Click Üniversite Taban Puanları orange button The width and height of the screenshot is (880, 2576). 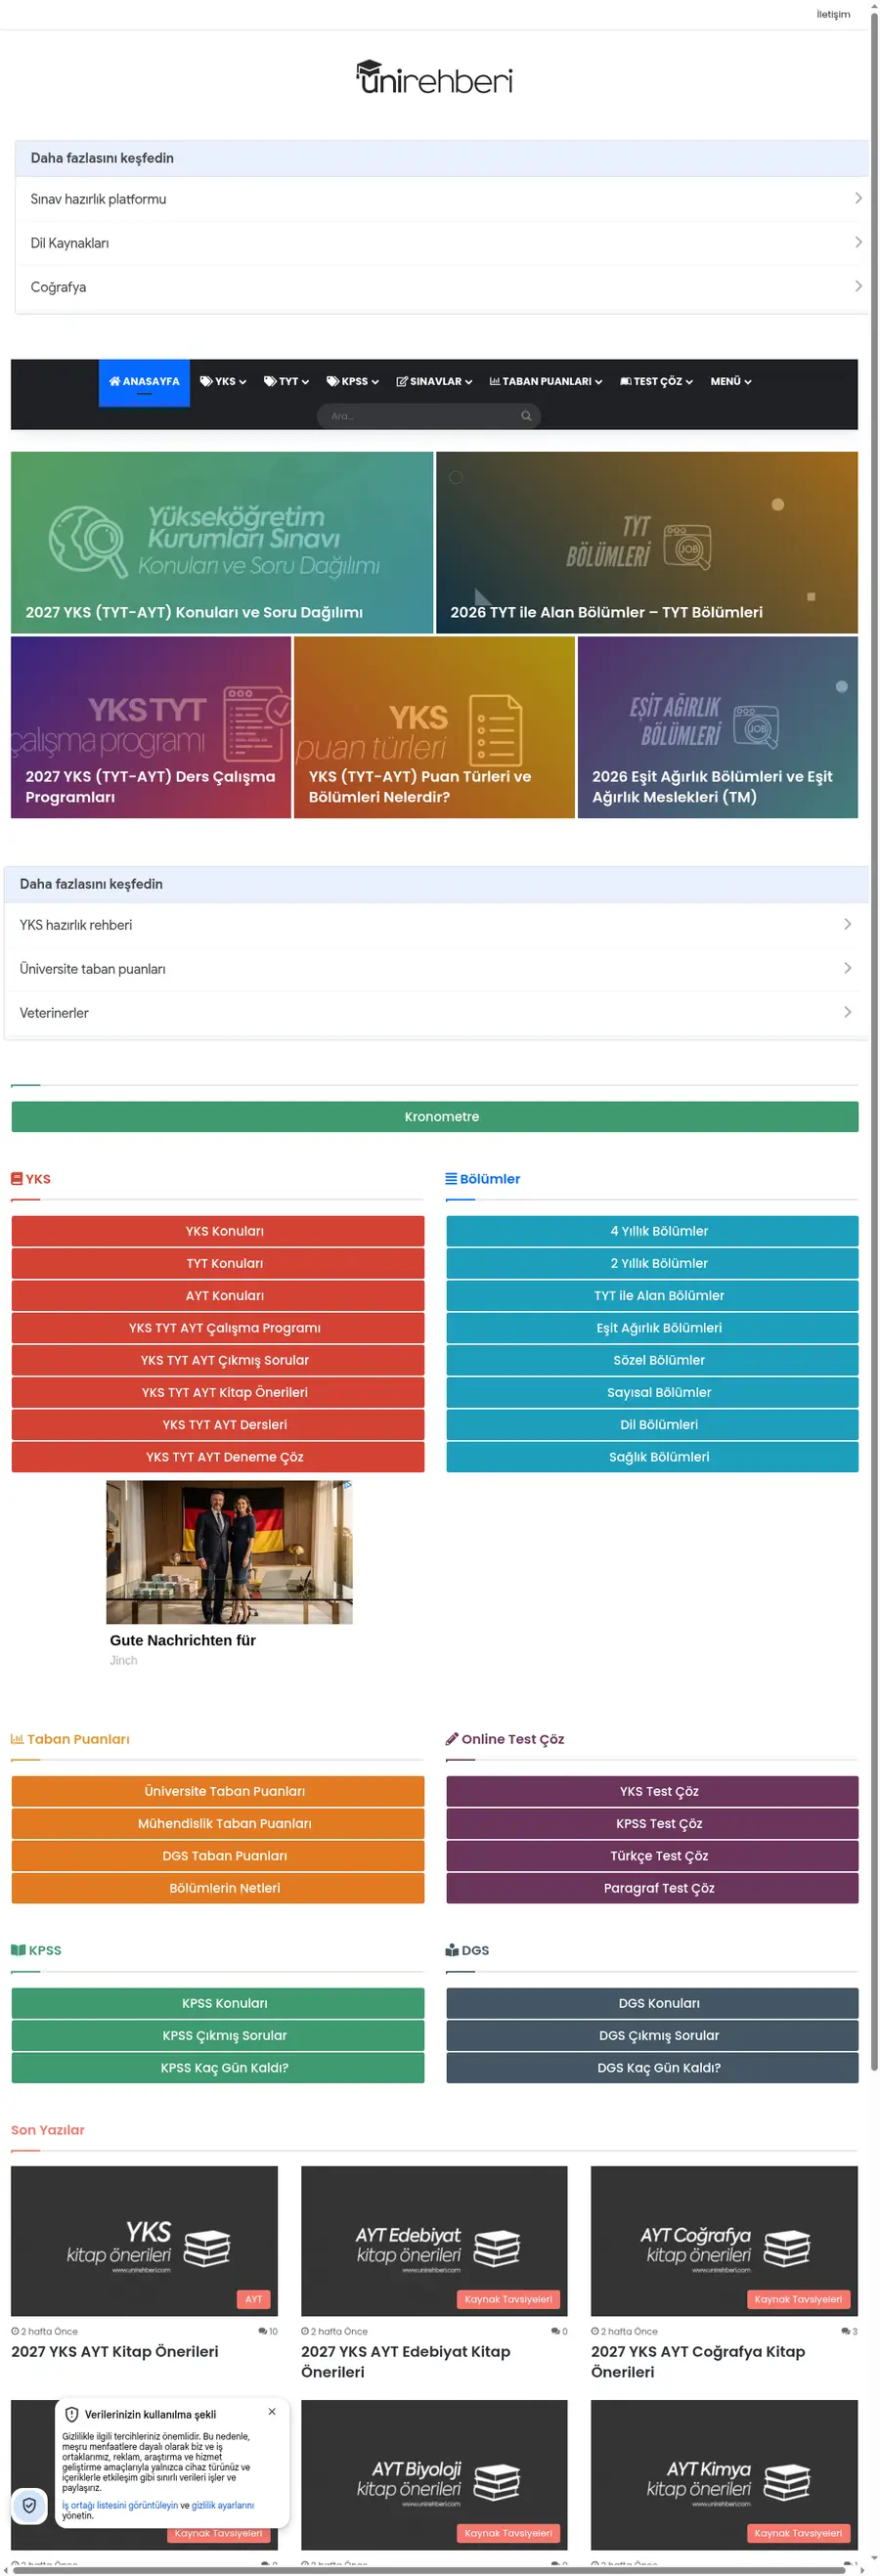click(218, 1791)
